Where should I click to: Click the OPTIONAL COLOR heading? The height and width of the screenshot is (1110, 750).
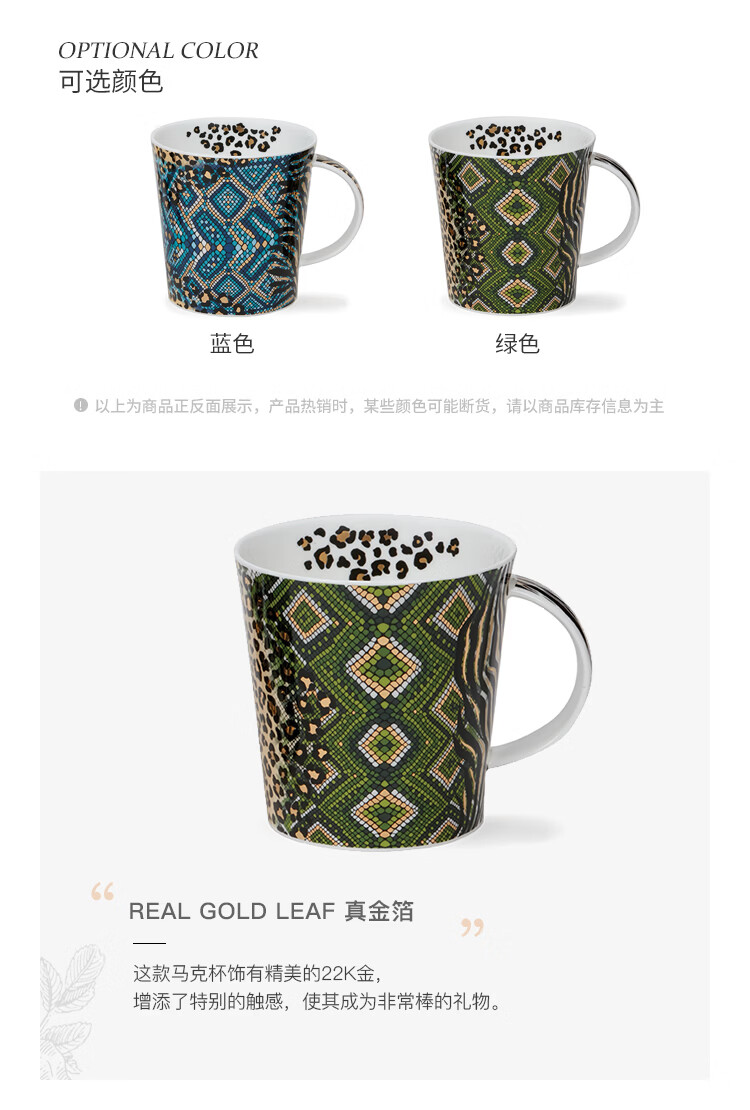click(x=159, y=51)
